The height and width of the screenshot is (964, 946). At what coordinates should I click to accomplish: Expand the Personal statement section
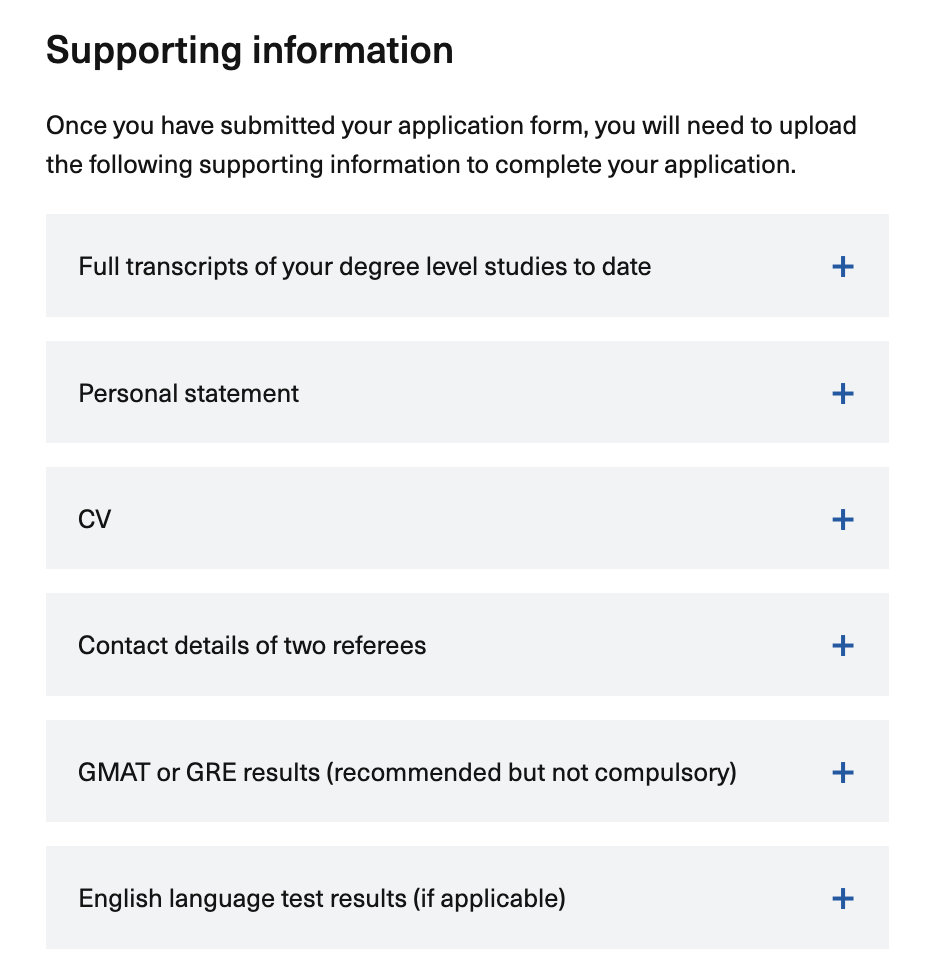click(188, 393)
